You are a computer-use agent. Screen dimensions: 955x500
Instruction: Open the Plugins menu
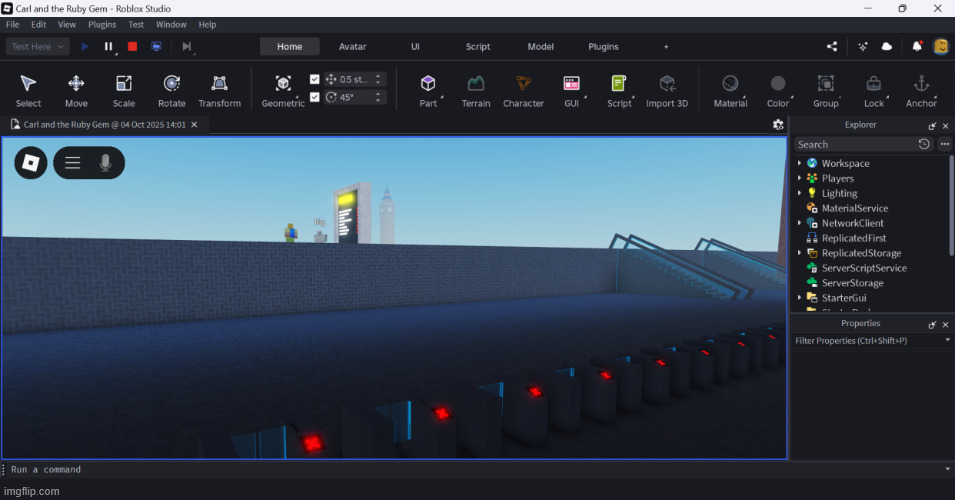click(102, 24)
